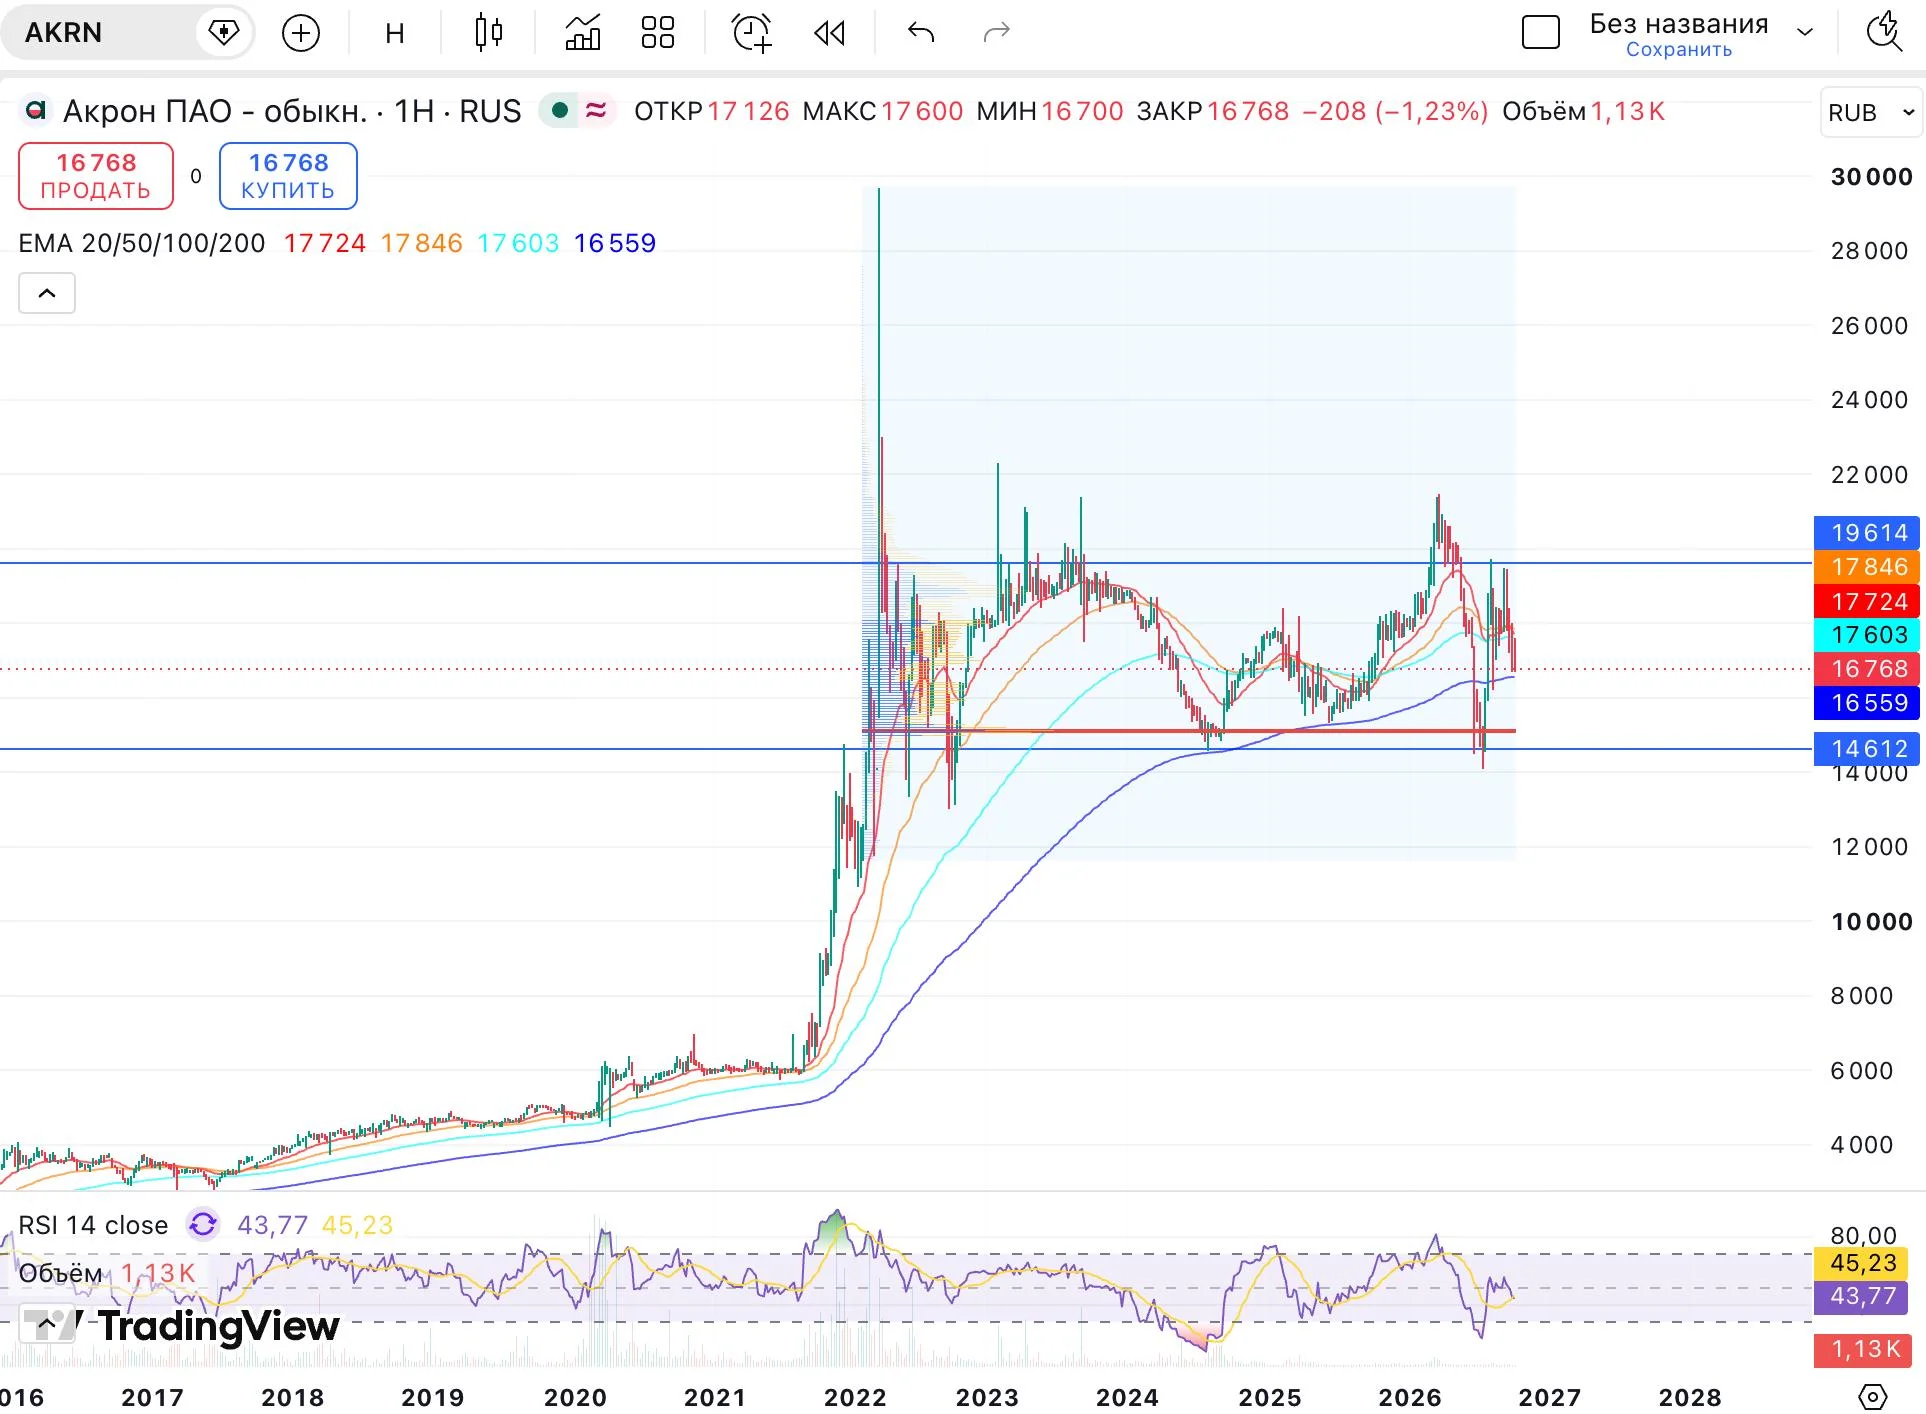Click the 14612 blue price label
Image resolution: width=1926 pixels, height=1414 pixels.
[x=1867, y=749]
